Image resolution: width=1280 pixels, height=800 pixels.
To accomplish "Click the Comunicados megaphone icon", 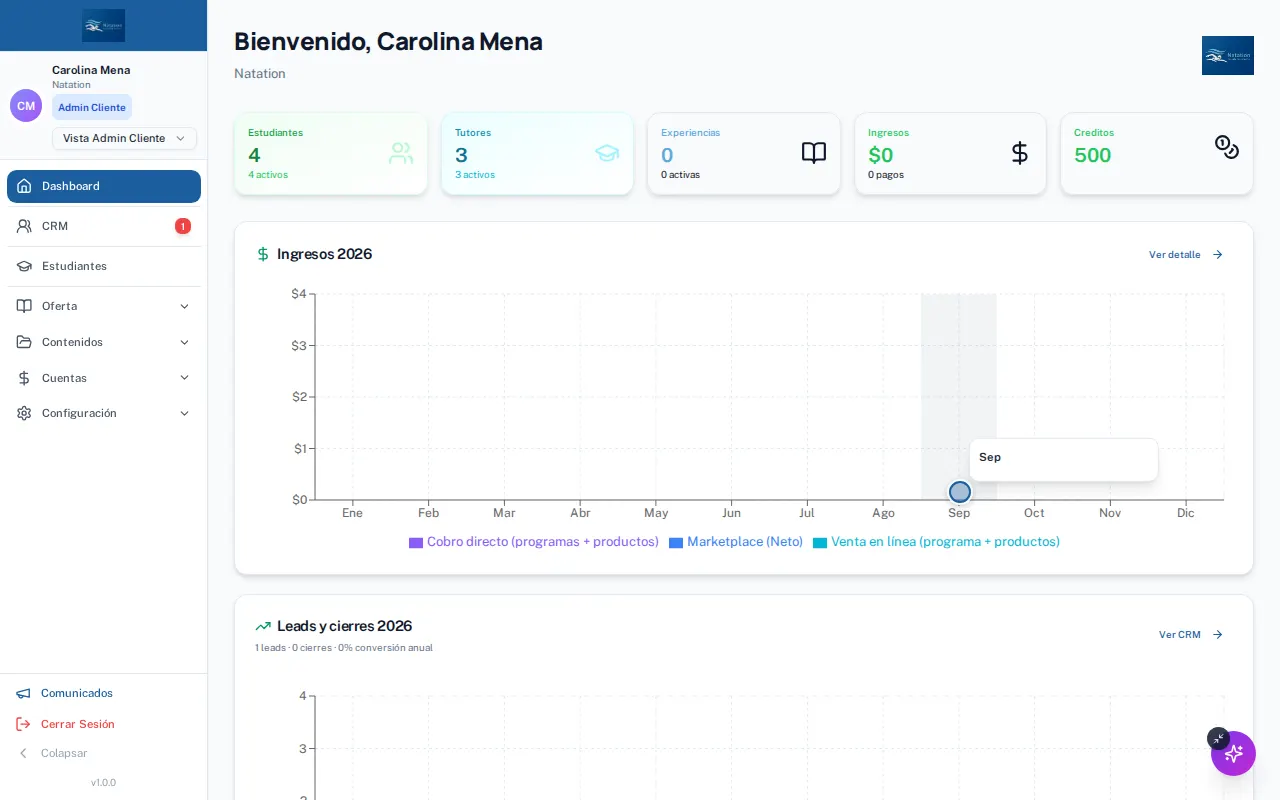I will [23, 693].
